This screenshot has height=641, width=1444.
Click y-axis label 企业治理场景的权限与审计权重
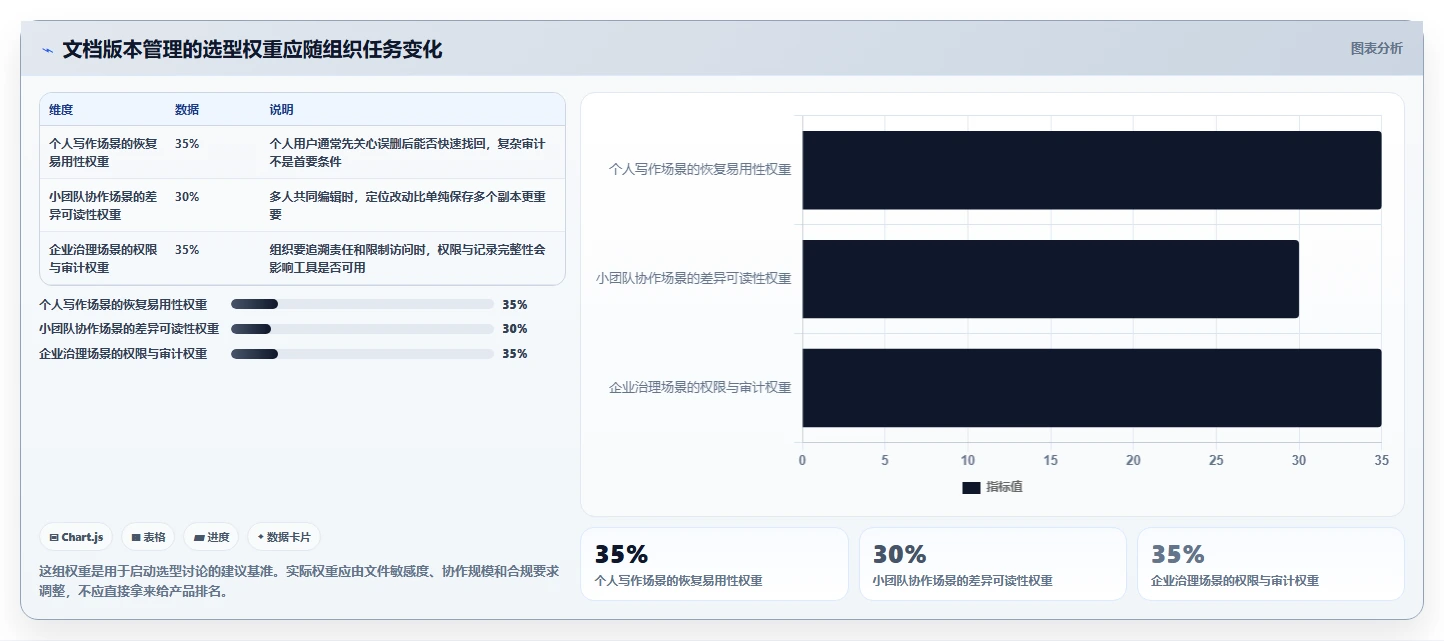pyautogui.click(x=700, y=388)
